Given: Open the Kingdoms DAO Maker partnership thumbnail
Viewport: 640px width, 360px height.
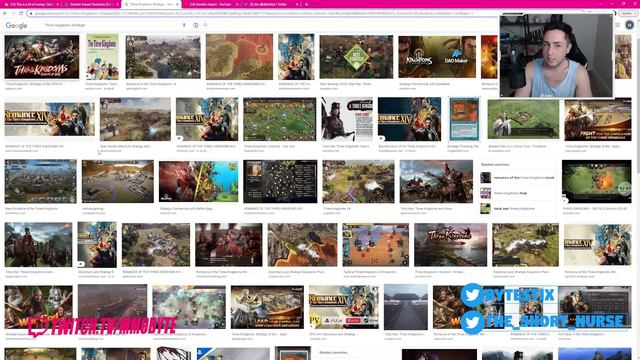Looking at the screenshot, I should 437,57.
